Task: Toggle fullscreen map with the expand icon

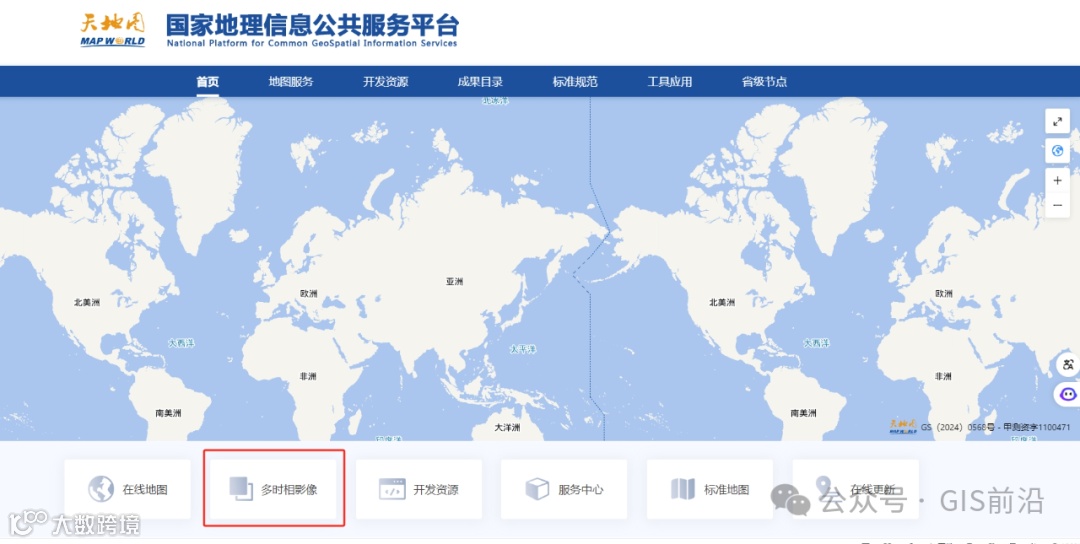Action: click(x=1057, y=121)
